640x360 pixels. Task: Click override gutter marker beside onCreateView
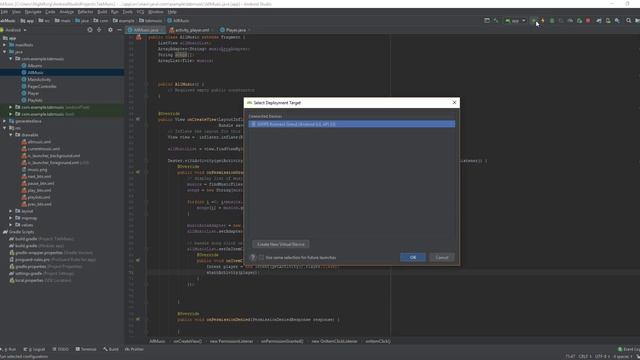coord(138,119)
